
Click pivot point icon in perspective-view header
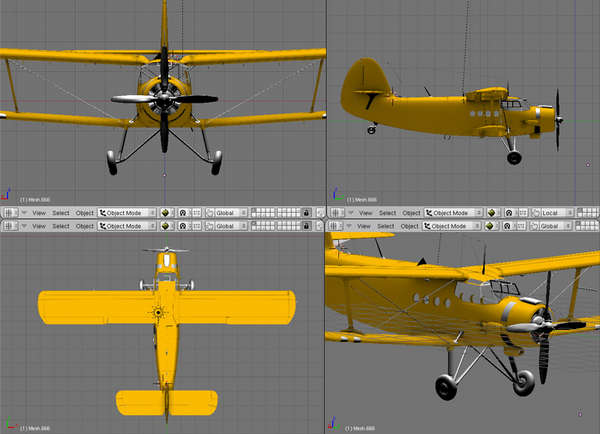[509, 226]
